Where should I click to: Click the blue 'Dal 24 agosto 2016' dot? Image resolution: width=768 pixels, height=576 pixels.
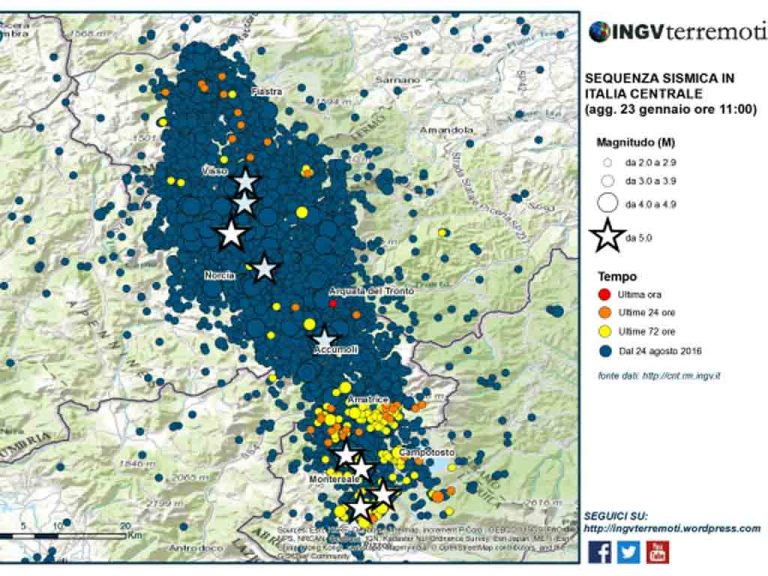pos(604,349)
